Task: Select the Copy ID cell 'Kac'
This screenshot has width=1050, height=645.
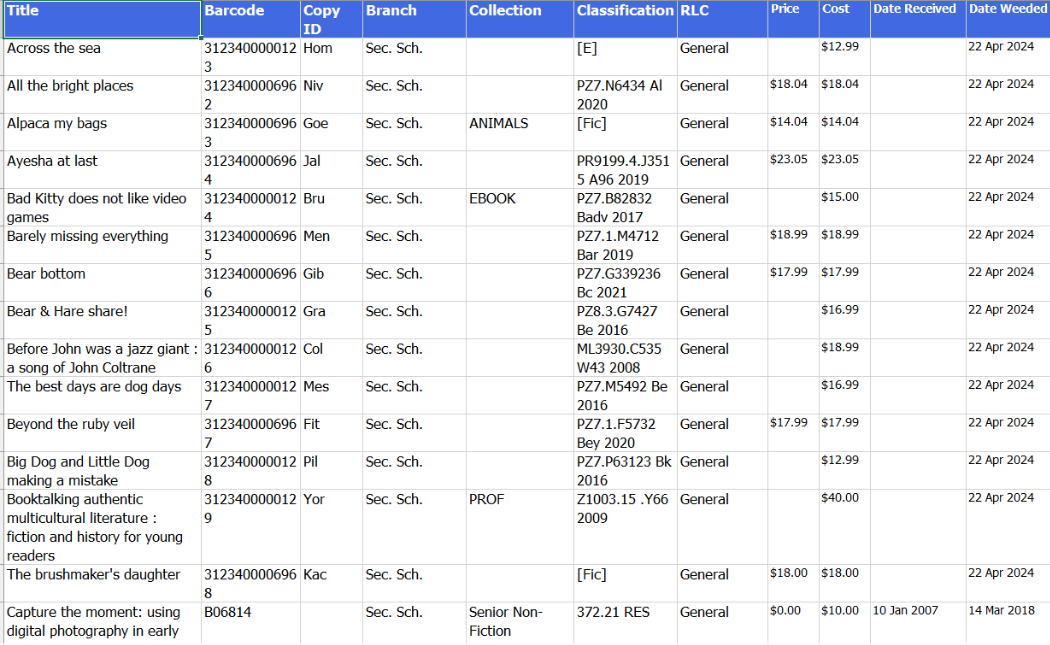Action: (331, 583)
